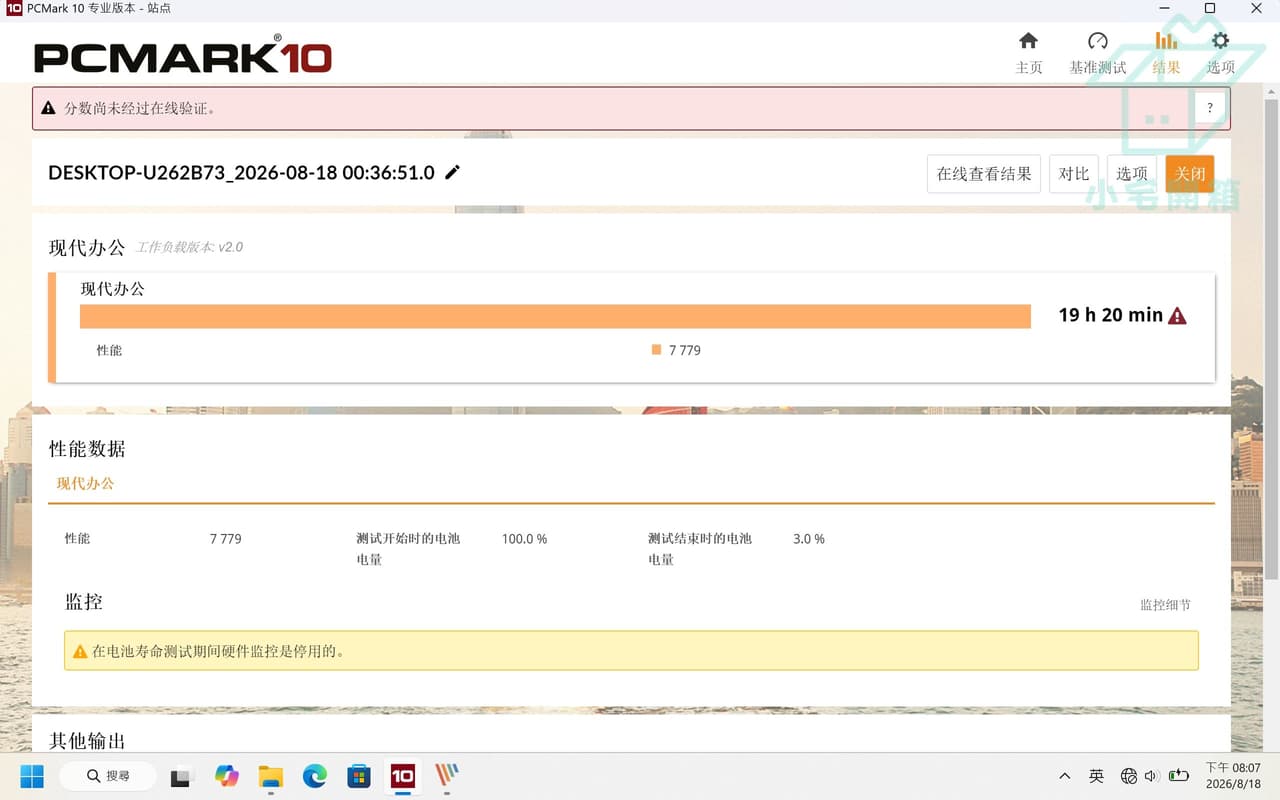Launch Copilot from the taskbar
Screen dimensions: 1280x800
[227, 776]
